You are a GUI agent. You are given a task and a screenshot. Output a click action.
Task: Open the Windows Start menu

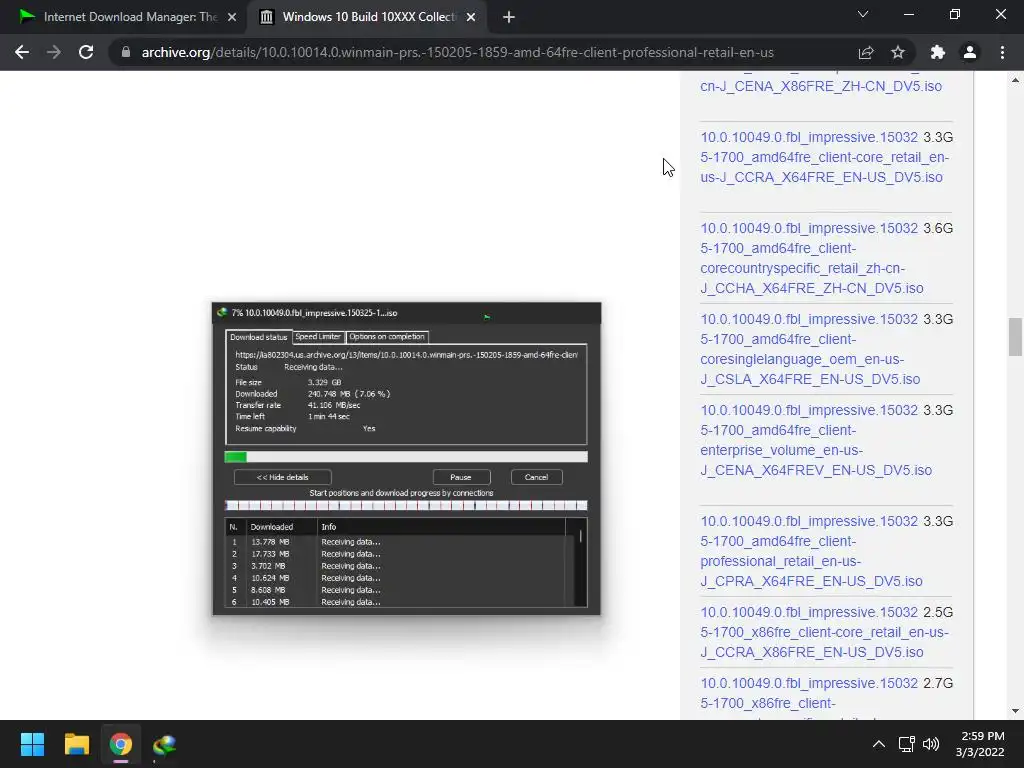tap(32, 744)
